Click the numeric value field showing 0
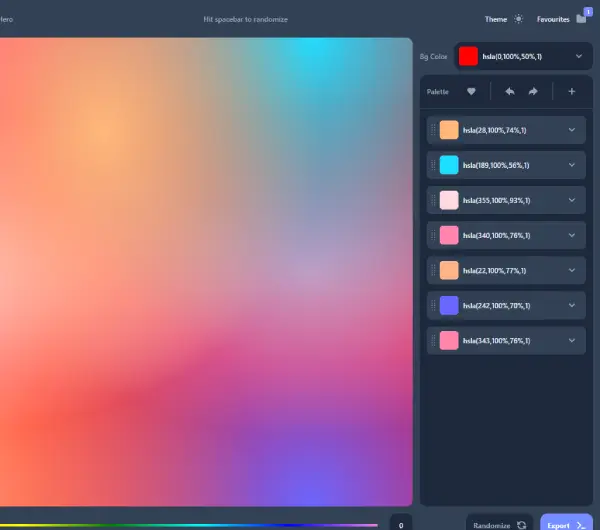600x530 pixels. pos(400,524)
